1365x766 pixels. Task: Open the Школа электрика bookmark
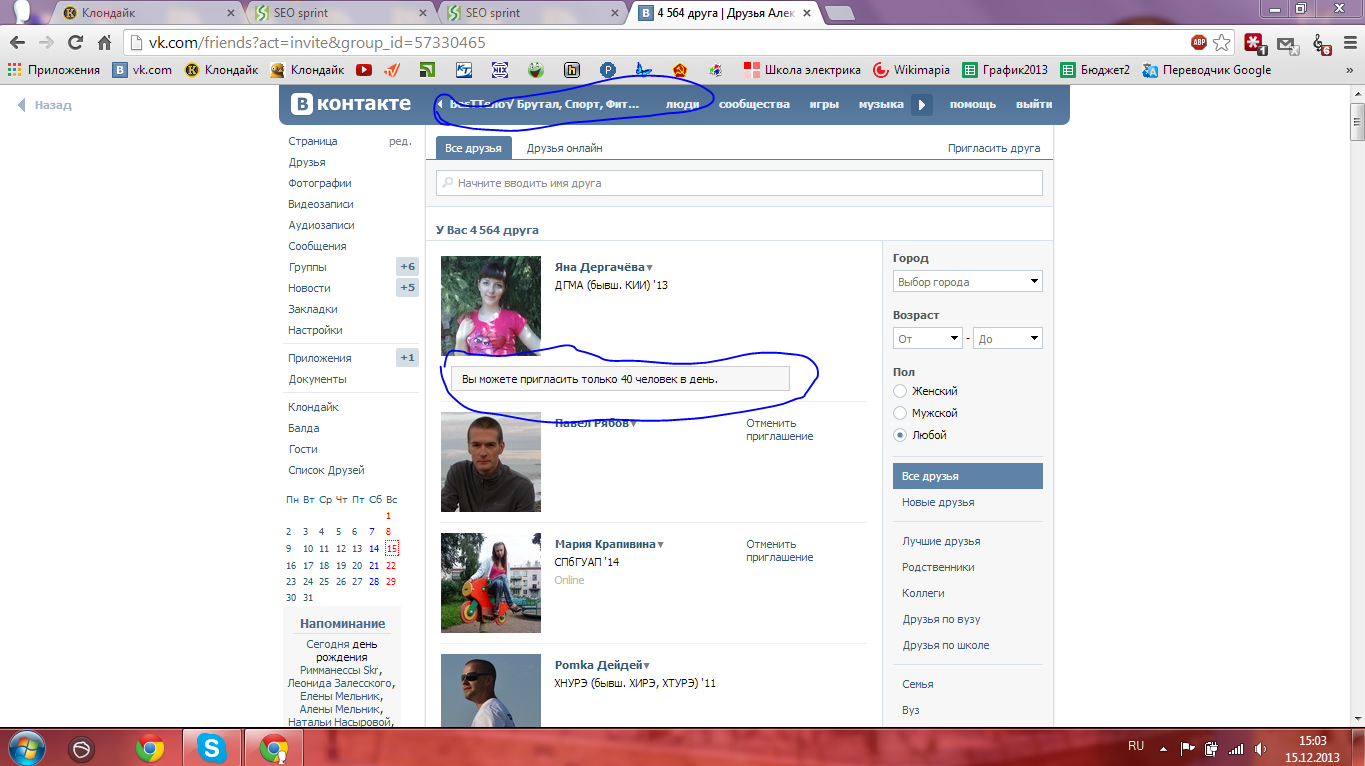(802, 70)
